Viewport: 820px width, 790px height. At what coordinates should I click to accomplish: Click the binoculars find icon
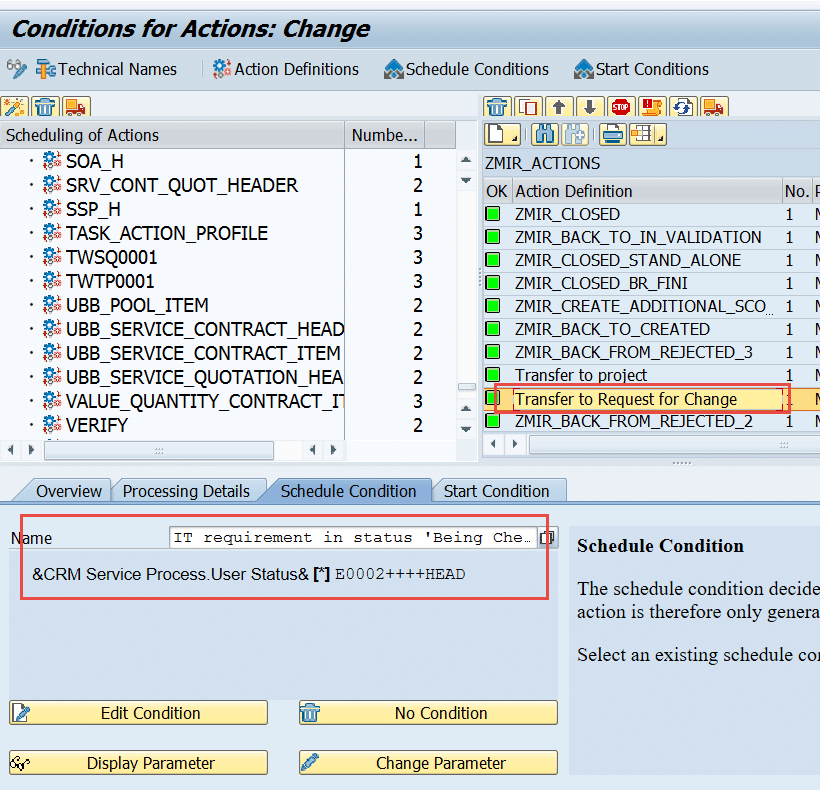click(545, 135)
